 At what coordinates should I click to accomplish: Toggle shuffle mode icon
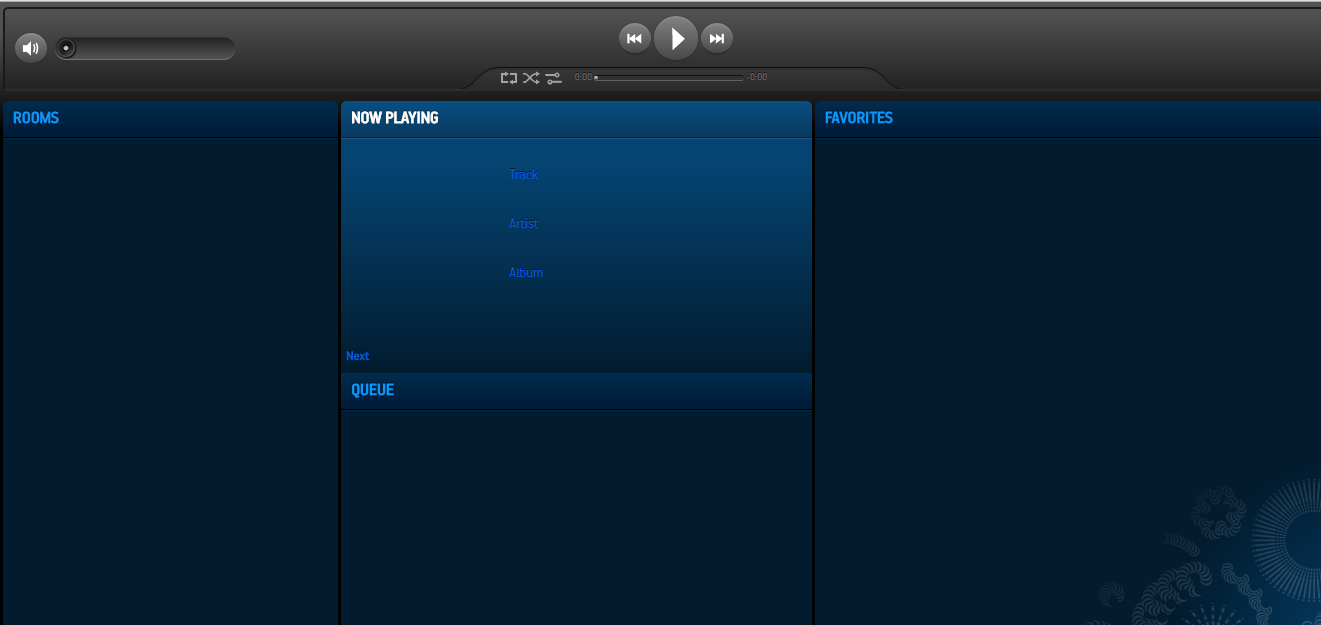(531, 77)
